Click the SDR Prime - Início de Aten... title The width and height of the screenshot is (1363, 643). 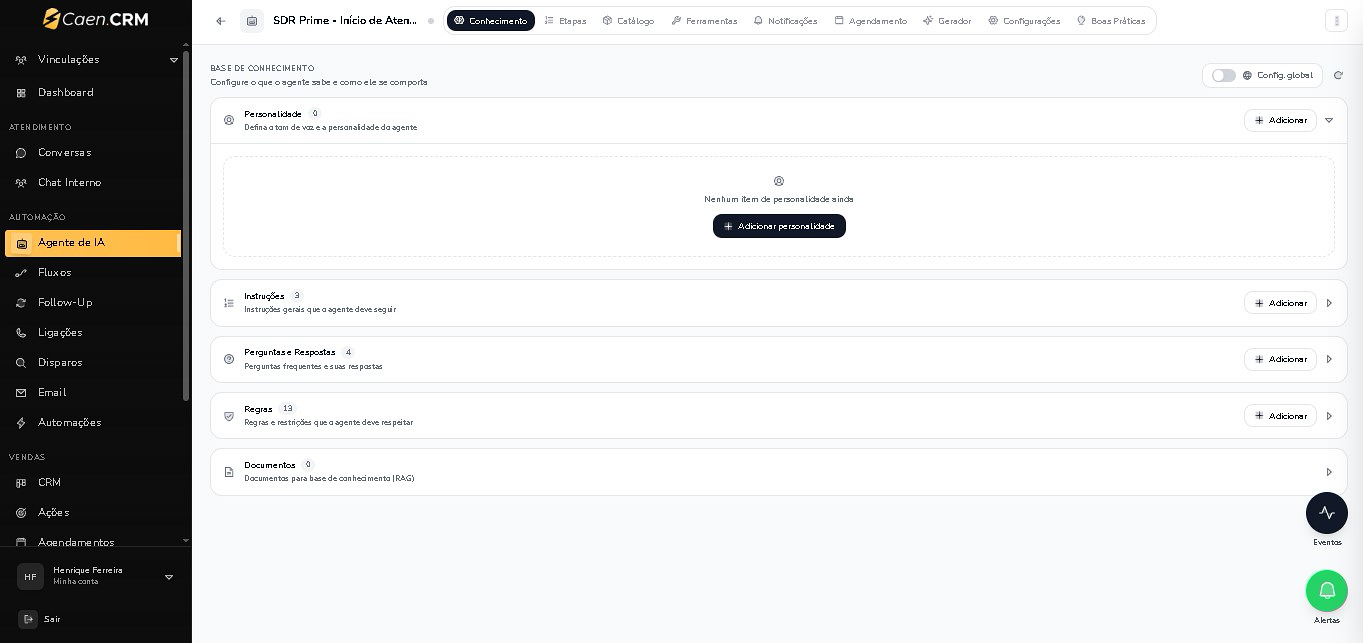point(345,21)
